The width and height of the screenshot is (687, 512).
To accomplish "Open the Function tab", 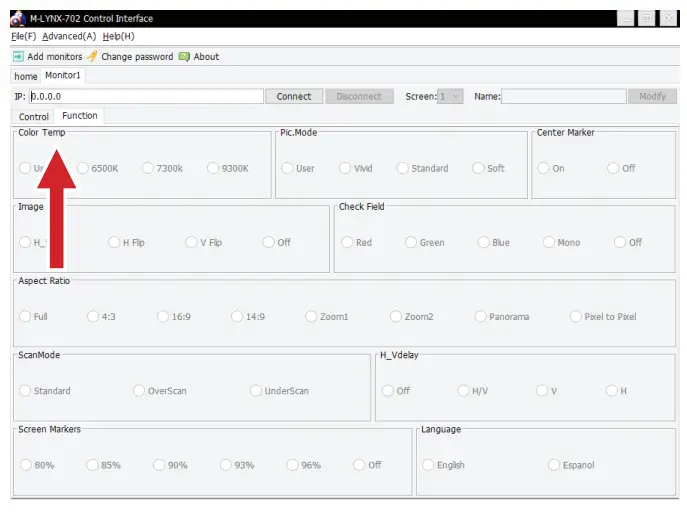I will click(x=79, y=116).
